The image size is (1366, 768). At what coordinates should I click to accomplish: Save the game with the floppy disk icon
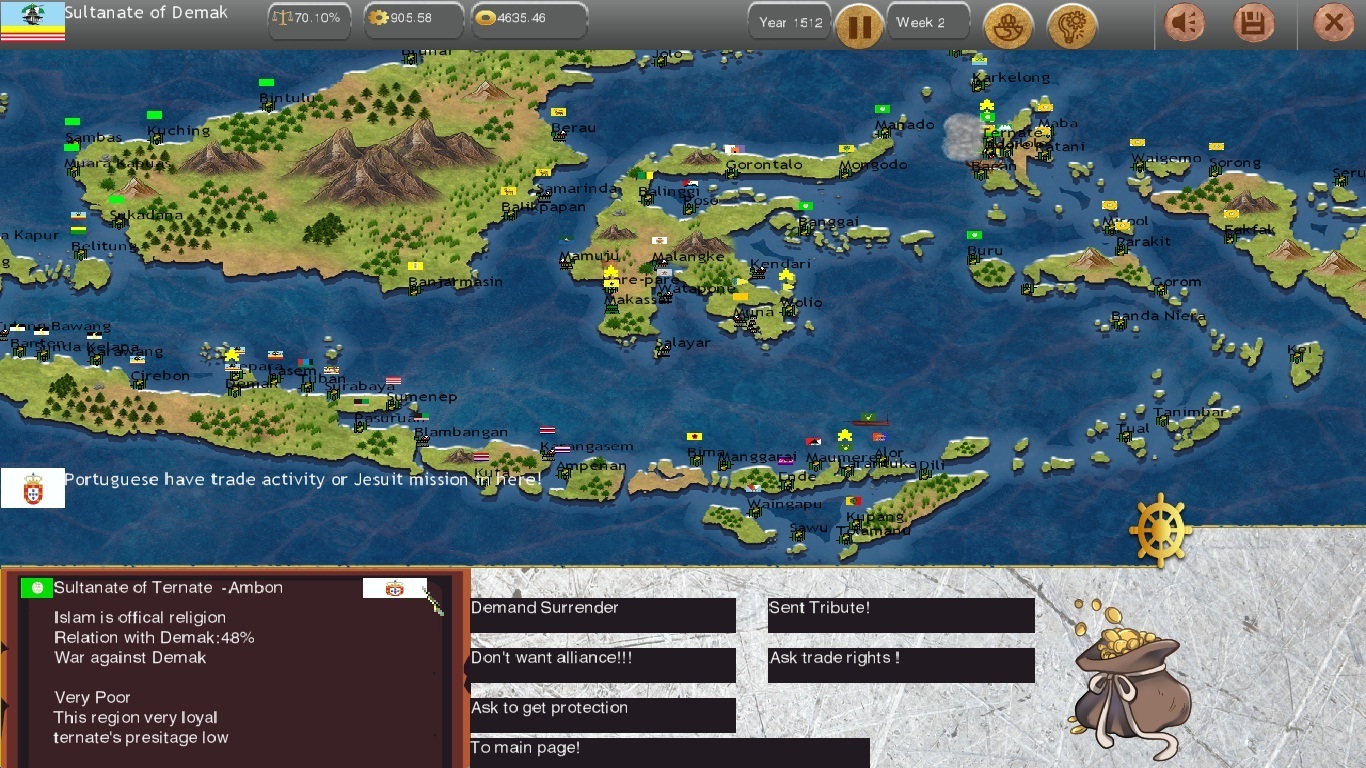pyautogui.click(x=1253, y=24)
